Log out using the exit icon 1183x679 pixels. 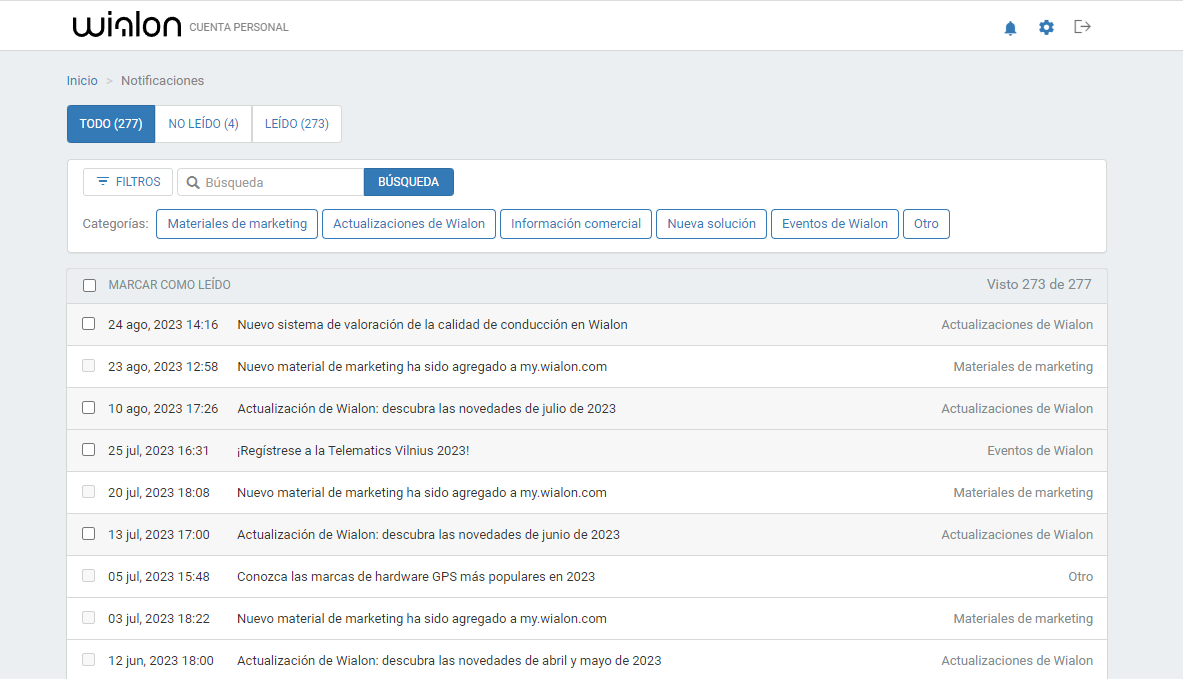1082,27
